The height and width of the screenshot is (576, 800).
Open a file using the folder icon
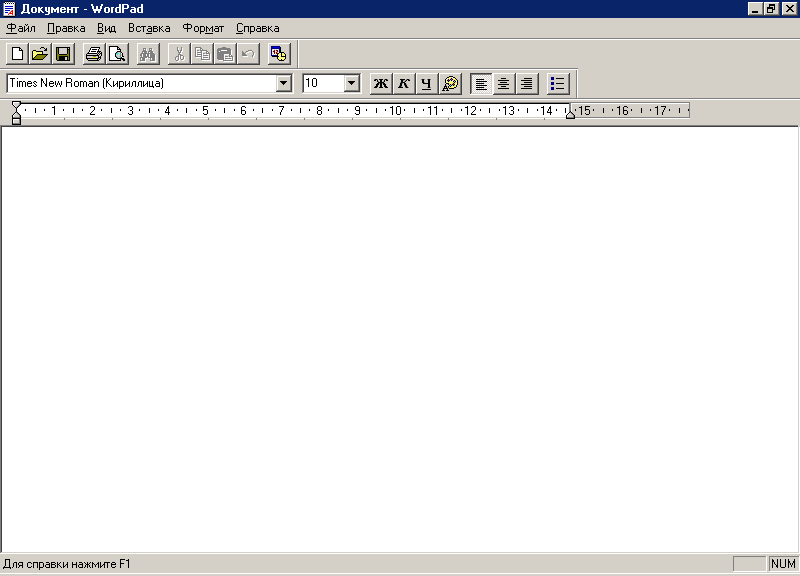[40, 54]
